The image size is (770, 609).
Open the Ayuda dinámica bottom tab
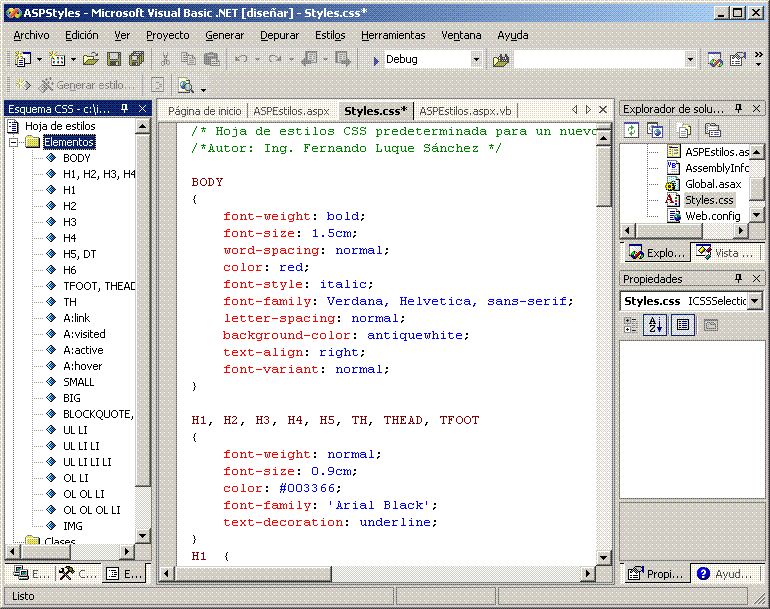725,574
